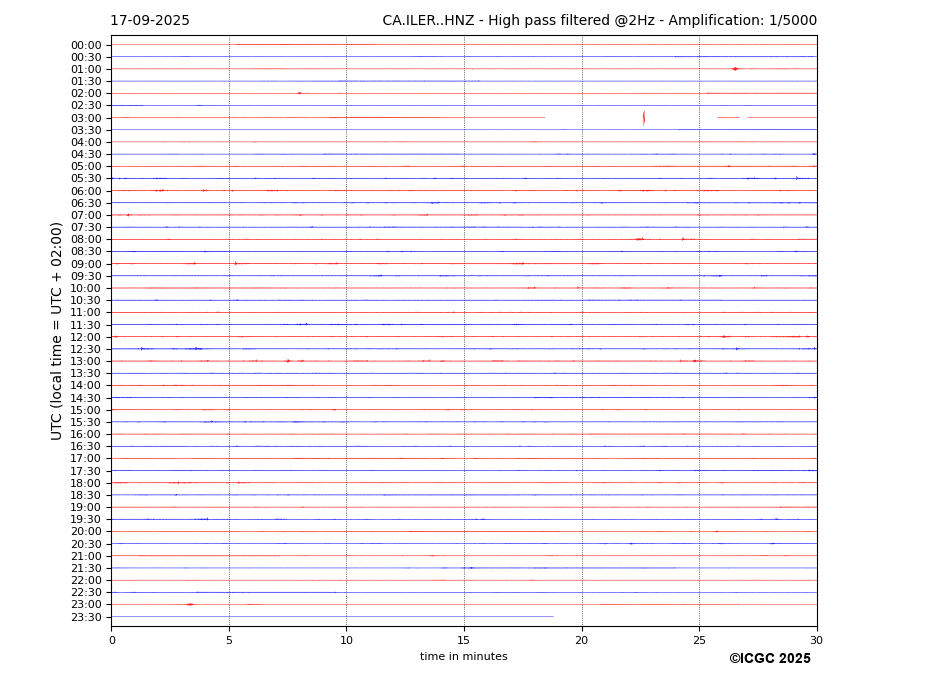
Task: Click the 23:30 time row label
Action: click(x=86, y=617)
